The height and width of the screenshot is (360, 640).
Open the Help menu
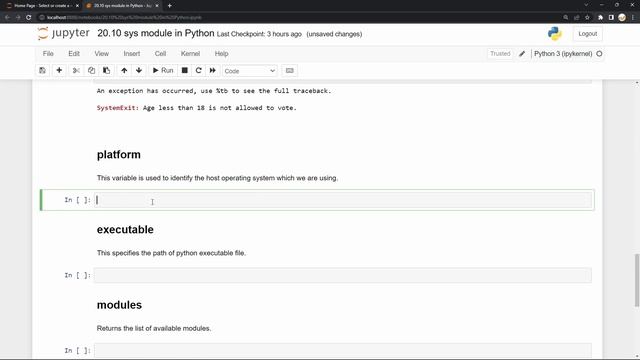(x=221, y=53)
